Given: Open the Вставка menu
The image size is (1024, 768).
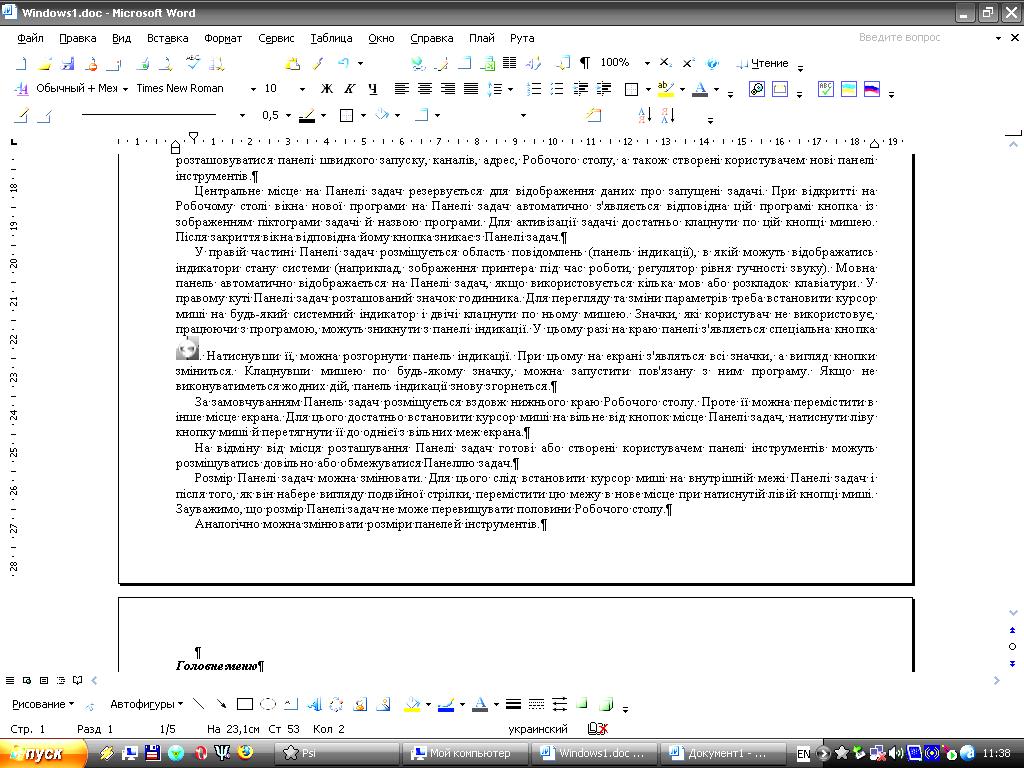Looking at the screenshot, I should 167,38.
